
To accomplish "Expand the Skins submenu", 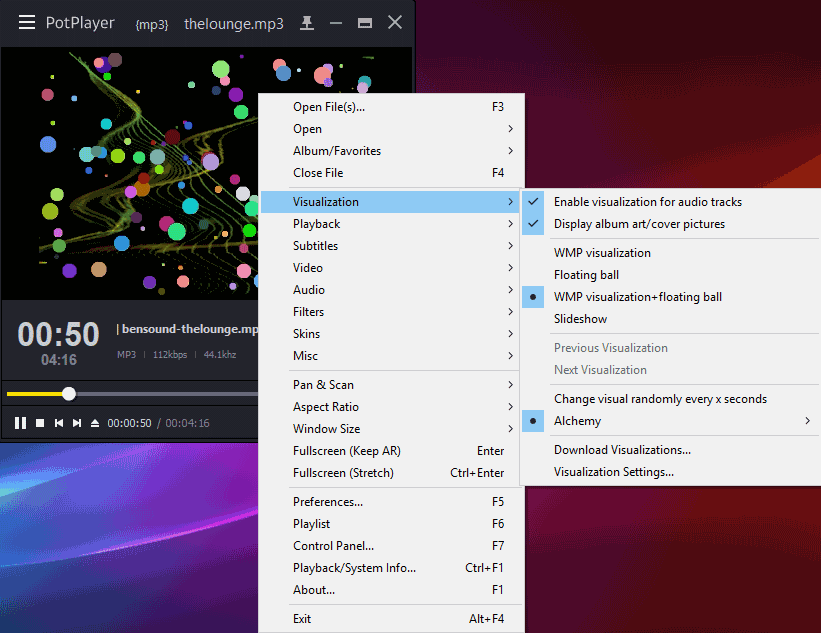I will pyautogui.click(x=390, y=334).
